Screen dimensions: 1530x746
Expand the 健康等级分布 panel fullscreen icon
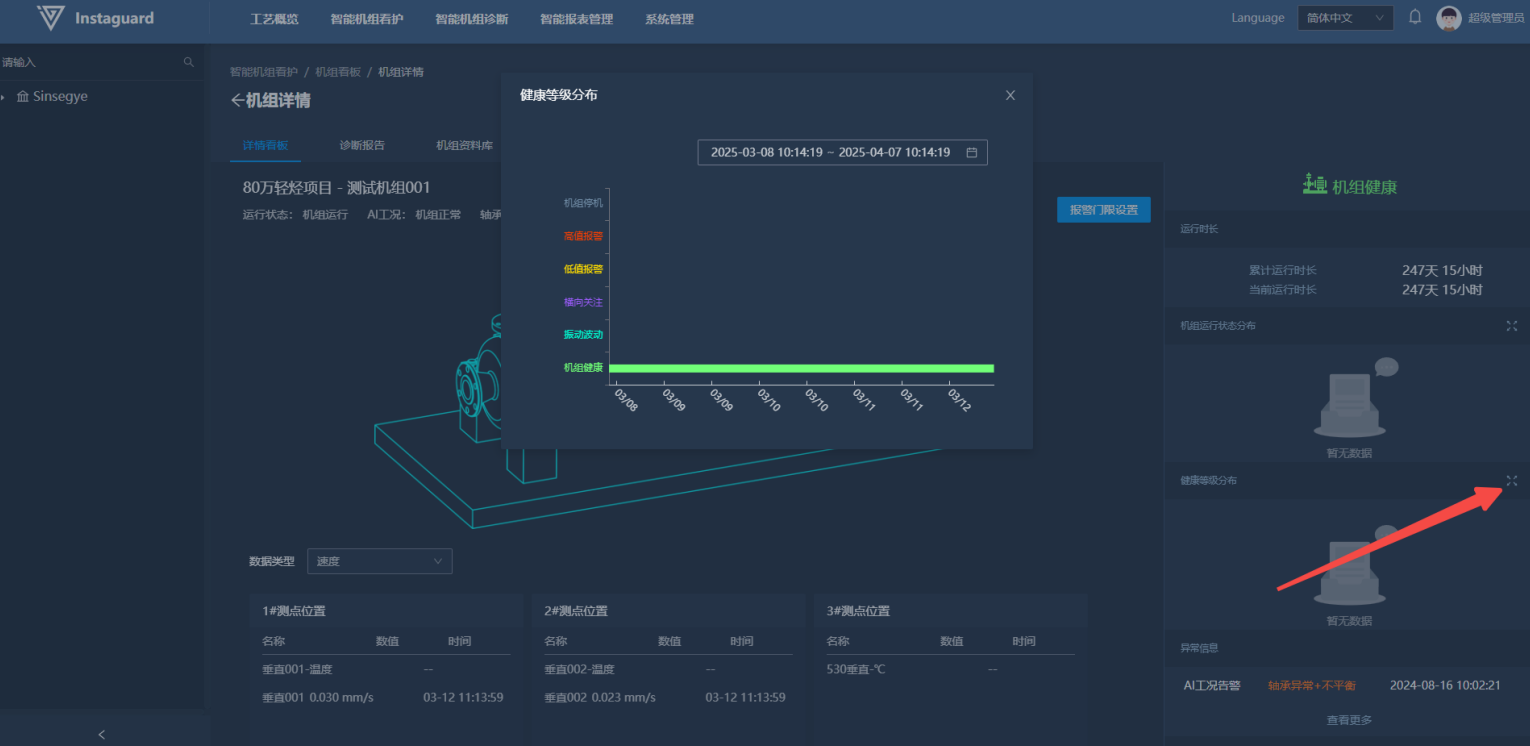click(x=1511, y=481)
